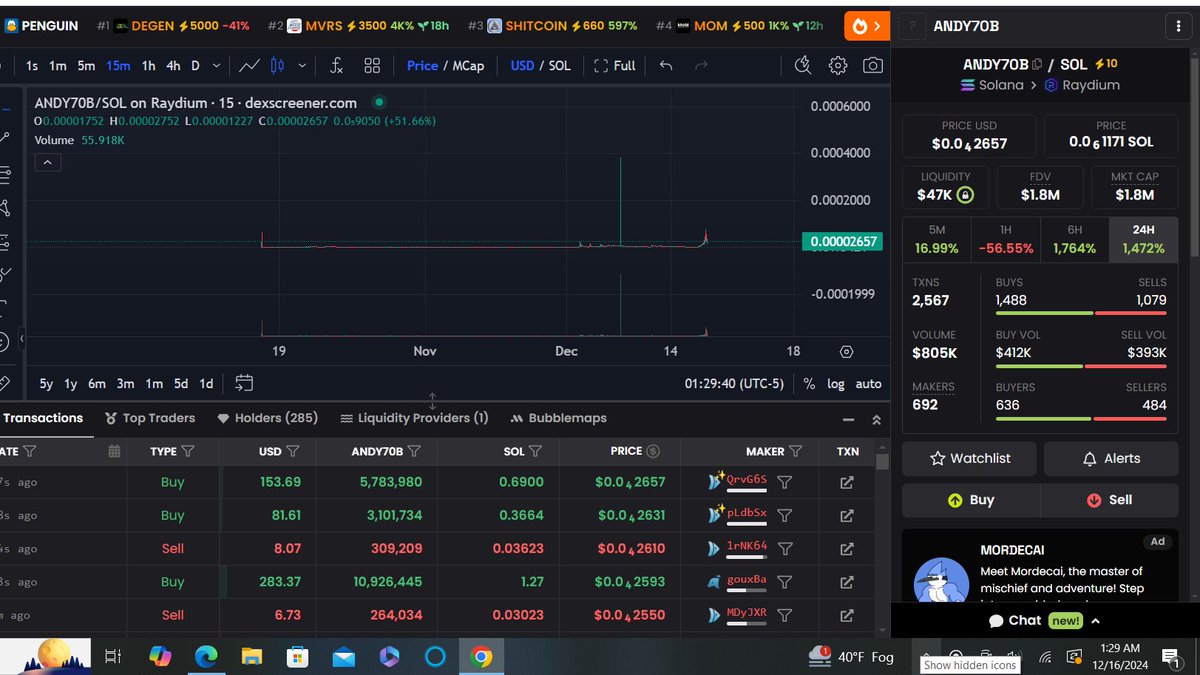Click the time axis settings icon at chart corner
Viewport: 1200px width, 675px height.
pyautogui.click(x=847, y=352)
